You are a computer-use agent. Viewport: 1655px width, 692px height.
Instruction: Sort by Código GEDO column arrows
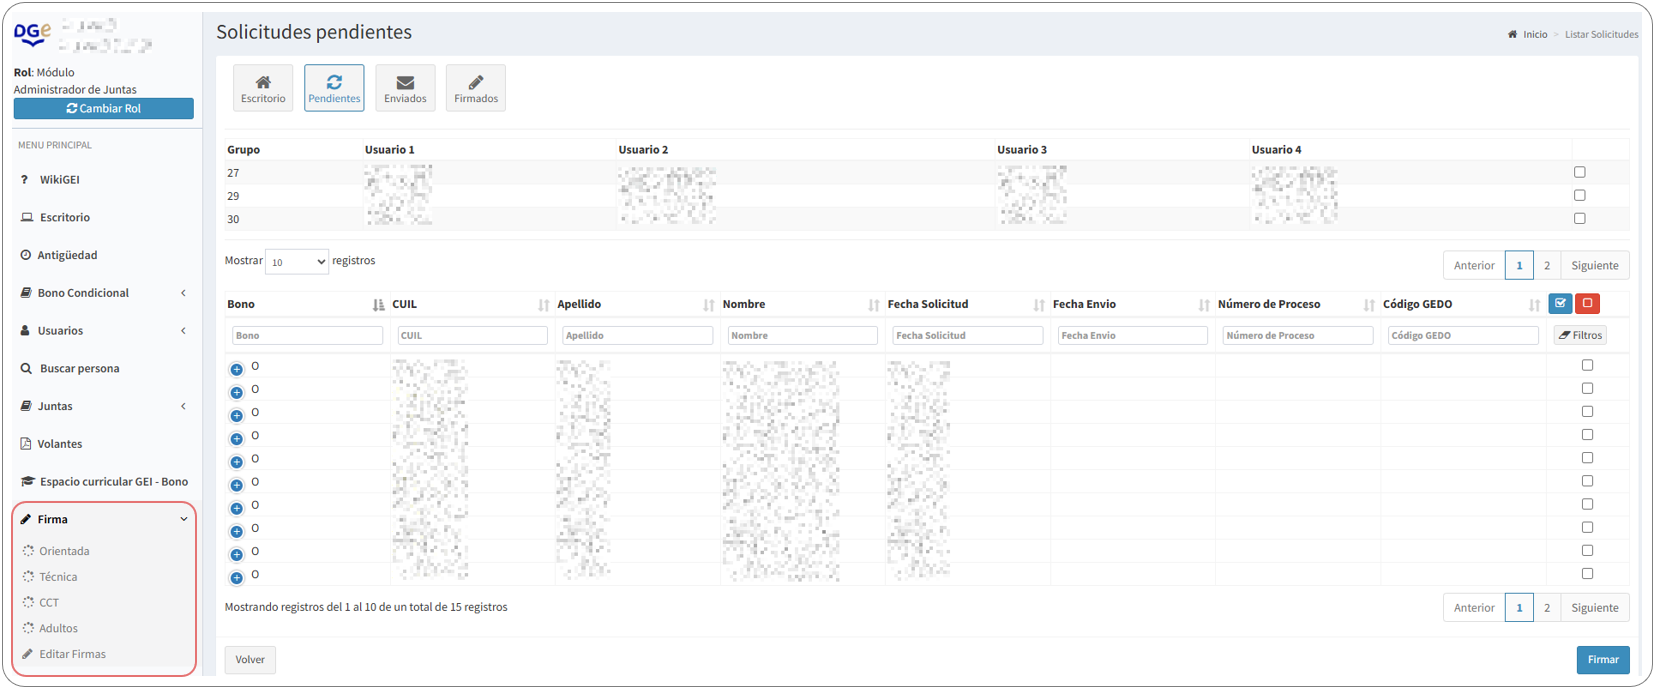click(1533, 305)
